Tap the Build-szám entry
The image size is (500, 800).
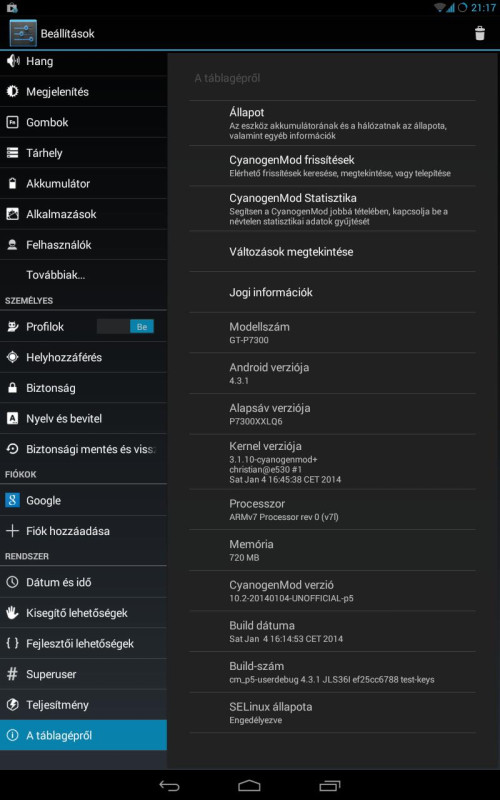tap(332, 672)
